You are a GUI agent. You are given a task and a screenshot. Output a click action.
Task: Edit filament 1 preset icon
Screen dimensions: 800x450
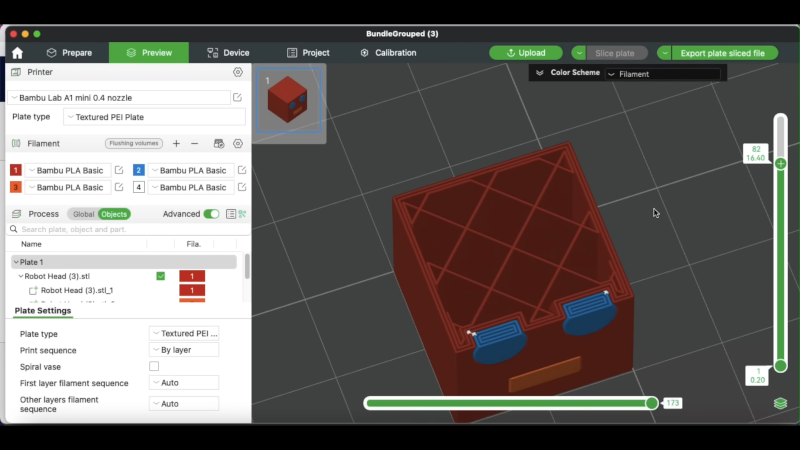[x=119, y=171]
